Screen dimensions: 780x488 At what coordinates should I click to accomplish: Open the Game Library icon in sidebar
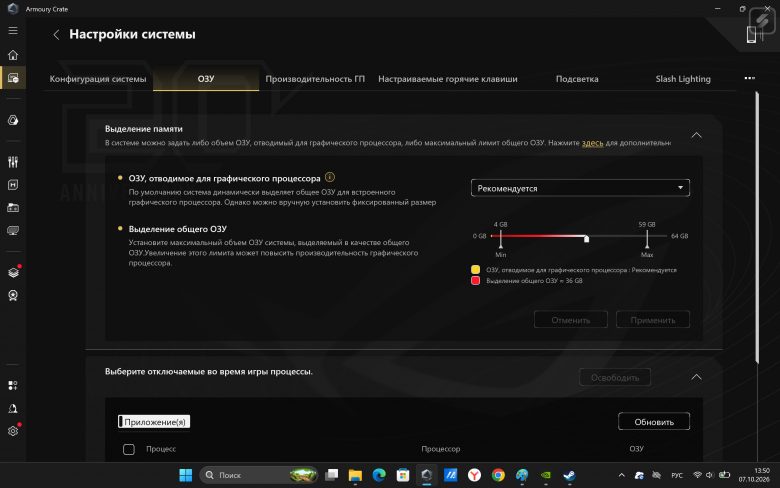[x=13, y=208]
